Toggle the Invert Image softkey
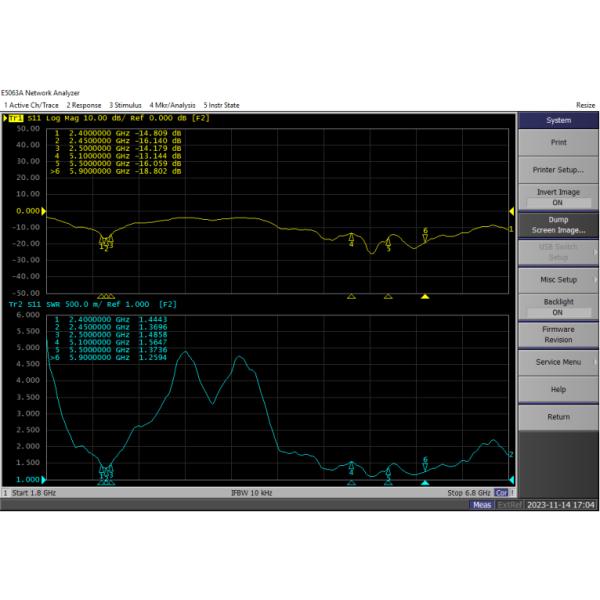 [557, 197]
